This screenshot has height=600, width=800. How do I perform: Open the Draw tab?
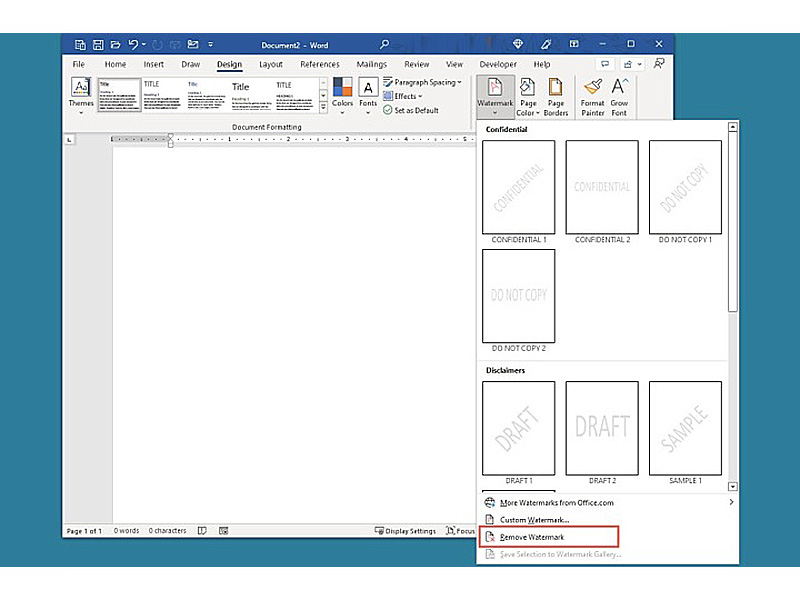pos(190,64)
